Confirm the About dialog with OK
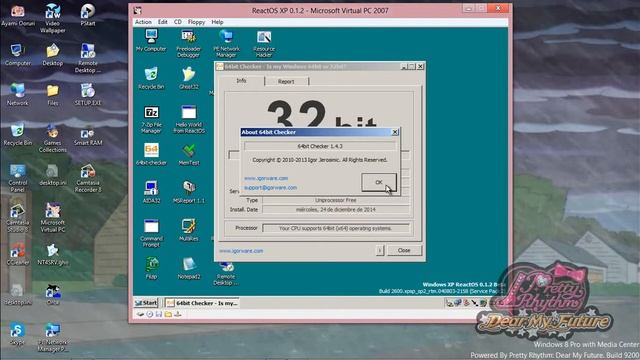This screenshot has width=640, height=360. [378, 182]
